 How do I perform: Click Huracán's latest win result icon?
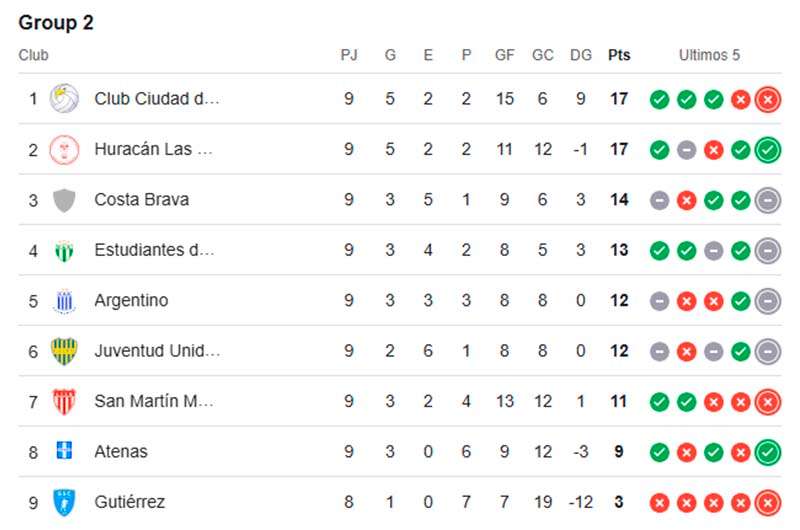pyautogui.click(x=768, y=150)
